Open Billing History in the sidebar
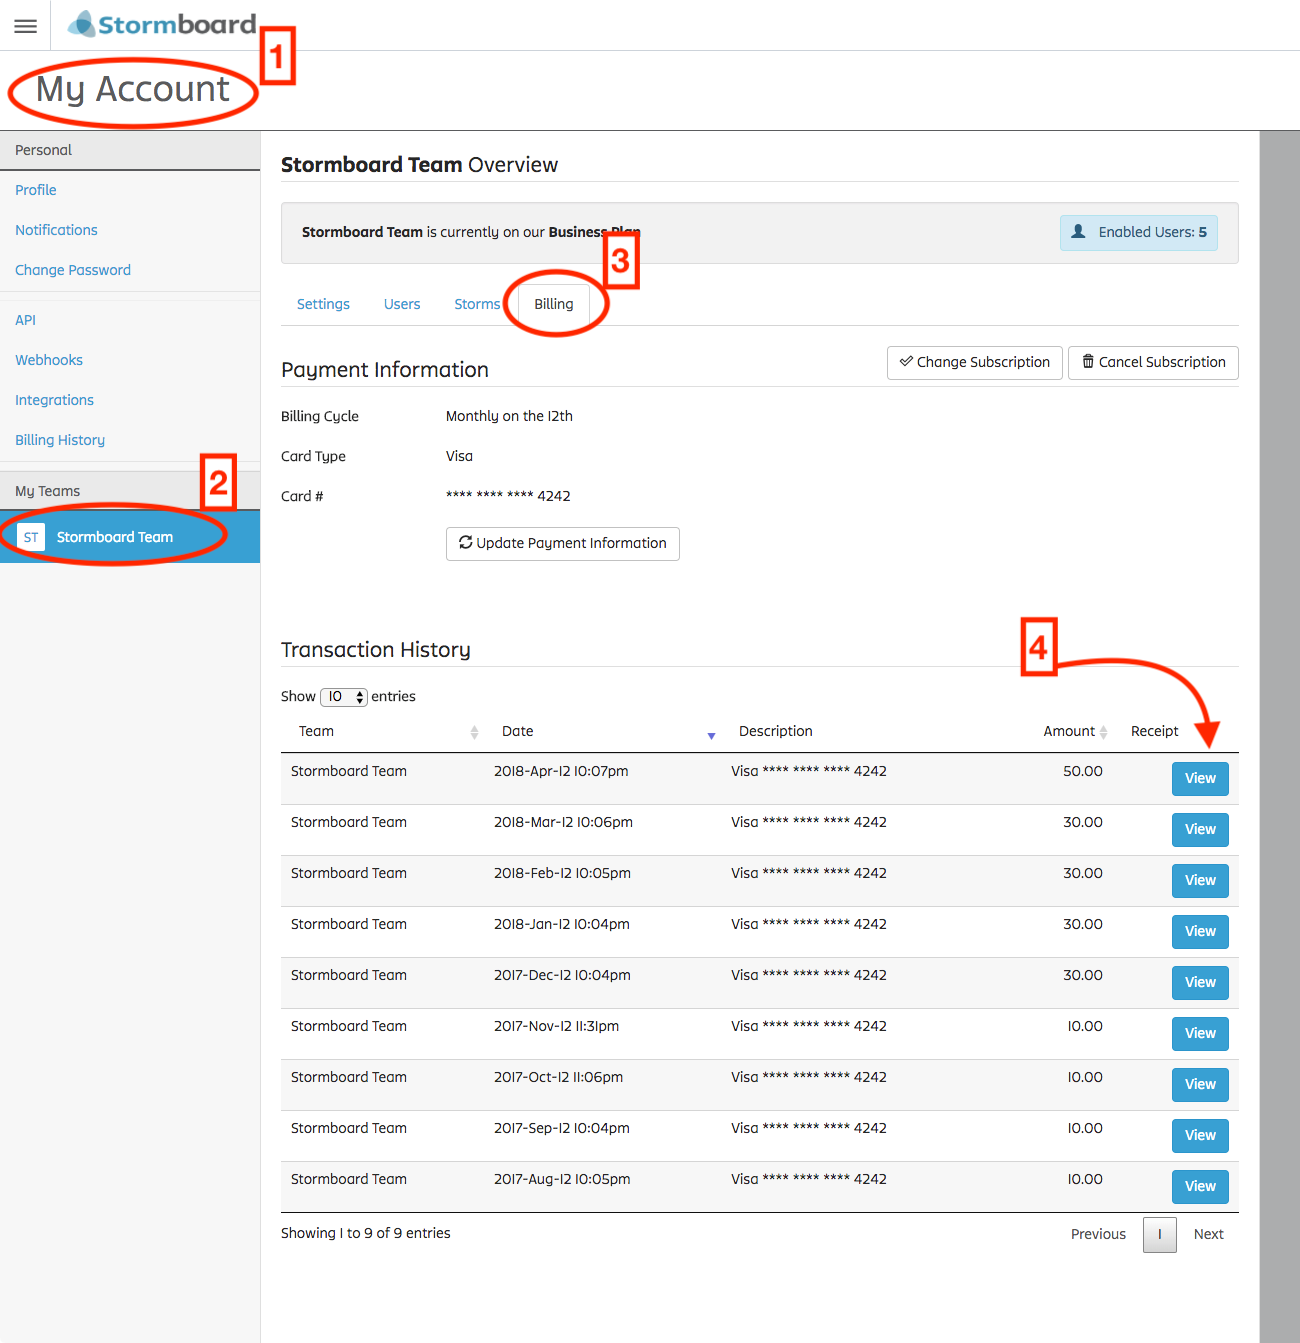Screen dimensions: 1300x1343 [x=60, y=440]
